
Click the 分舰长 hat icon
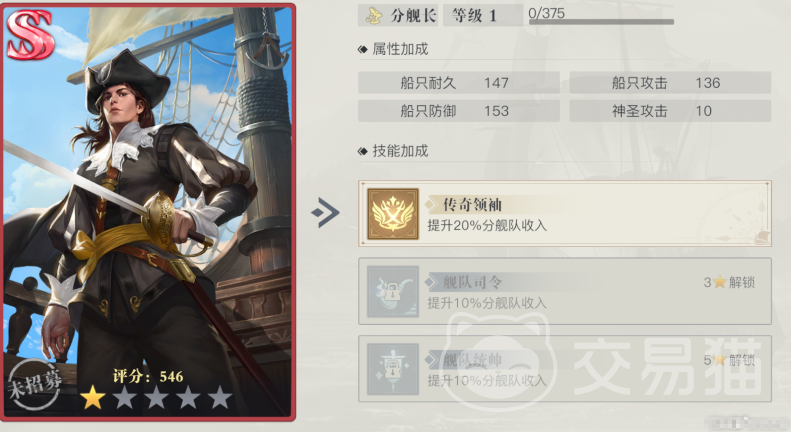tap(374, 16)
